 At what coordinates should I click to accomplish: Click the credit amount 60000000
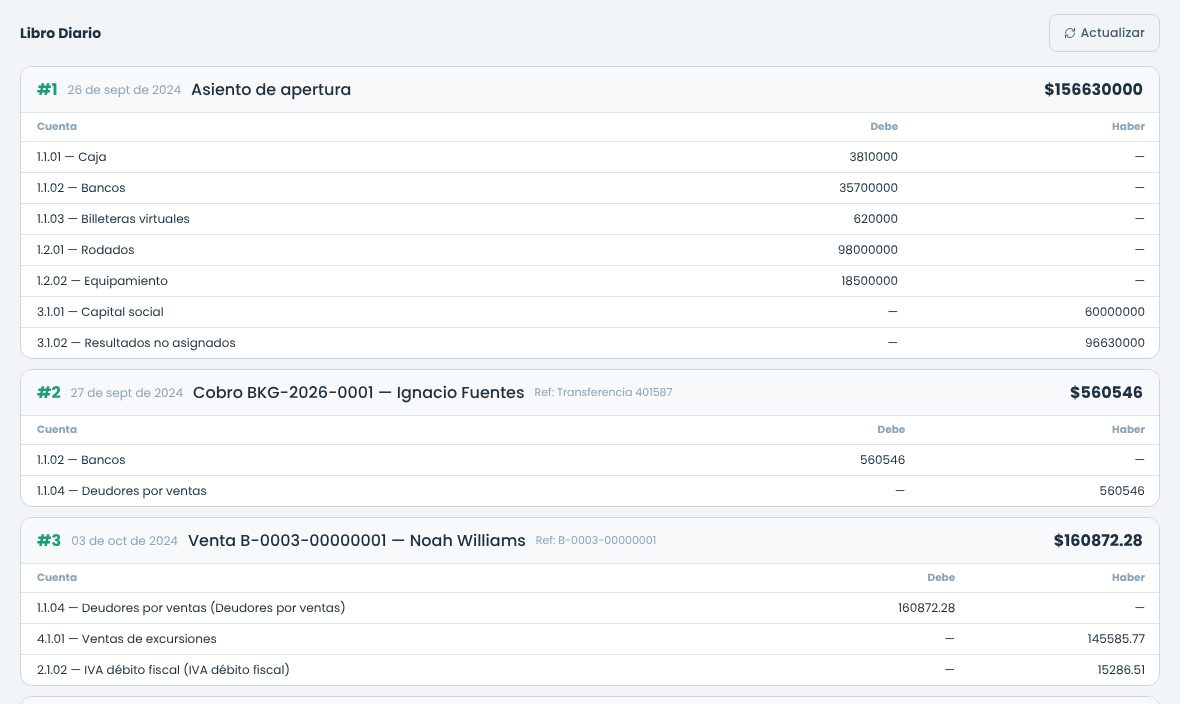coord(1115,312)
